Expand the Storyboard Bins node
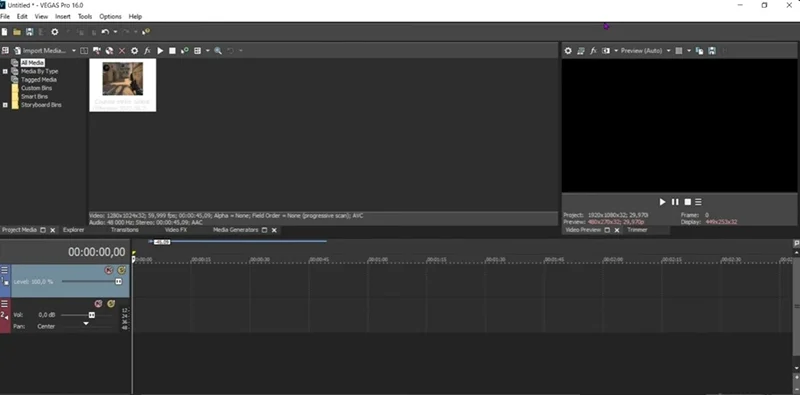The width and height of the screenshot is (800, 395). click(x=5, y=105)
